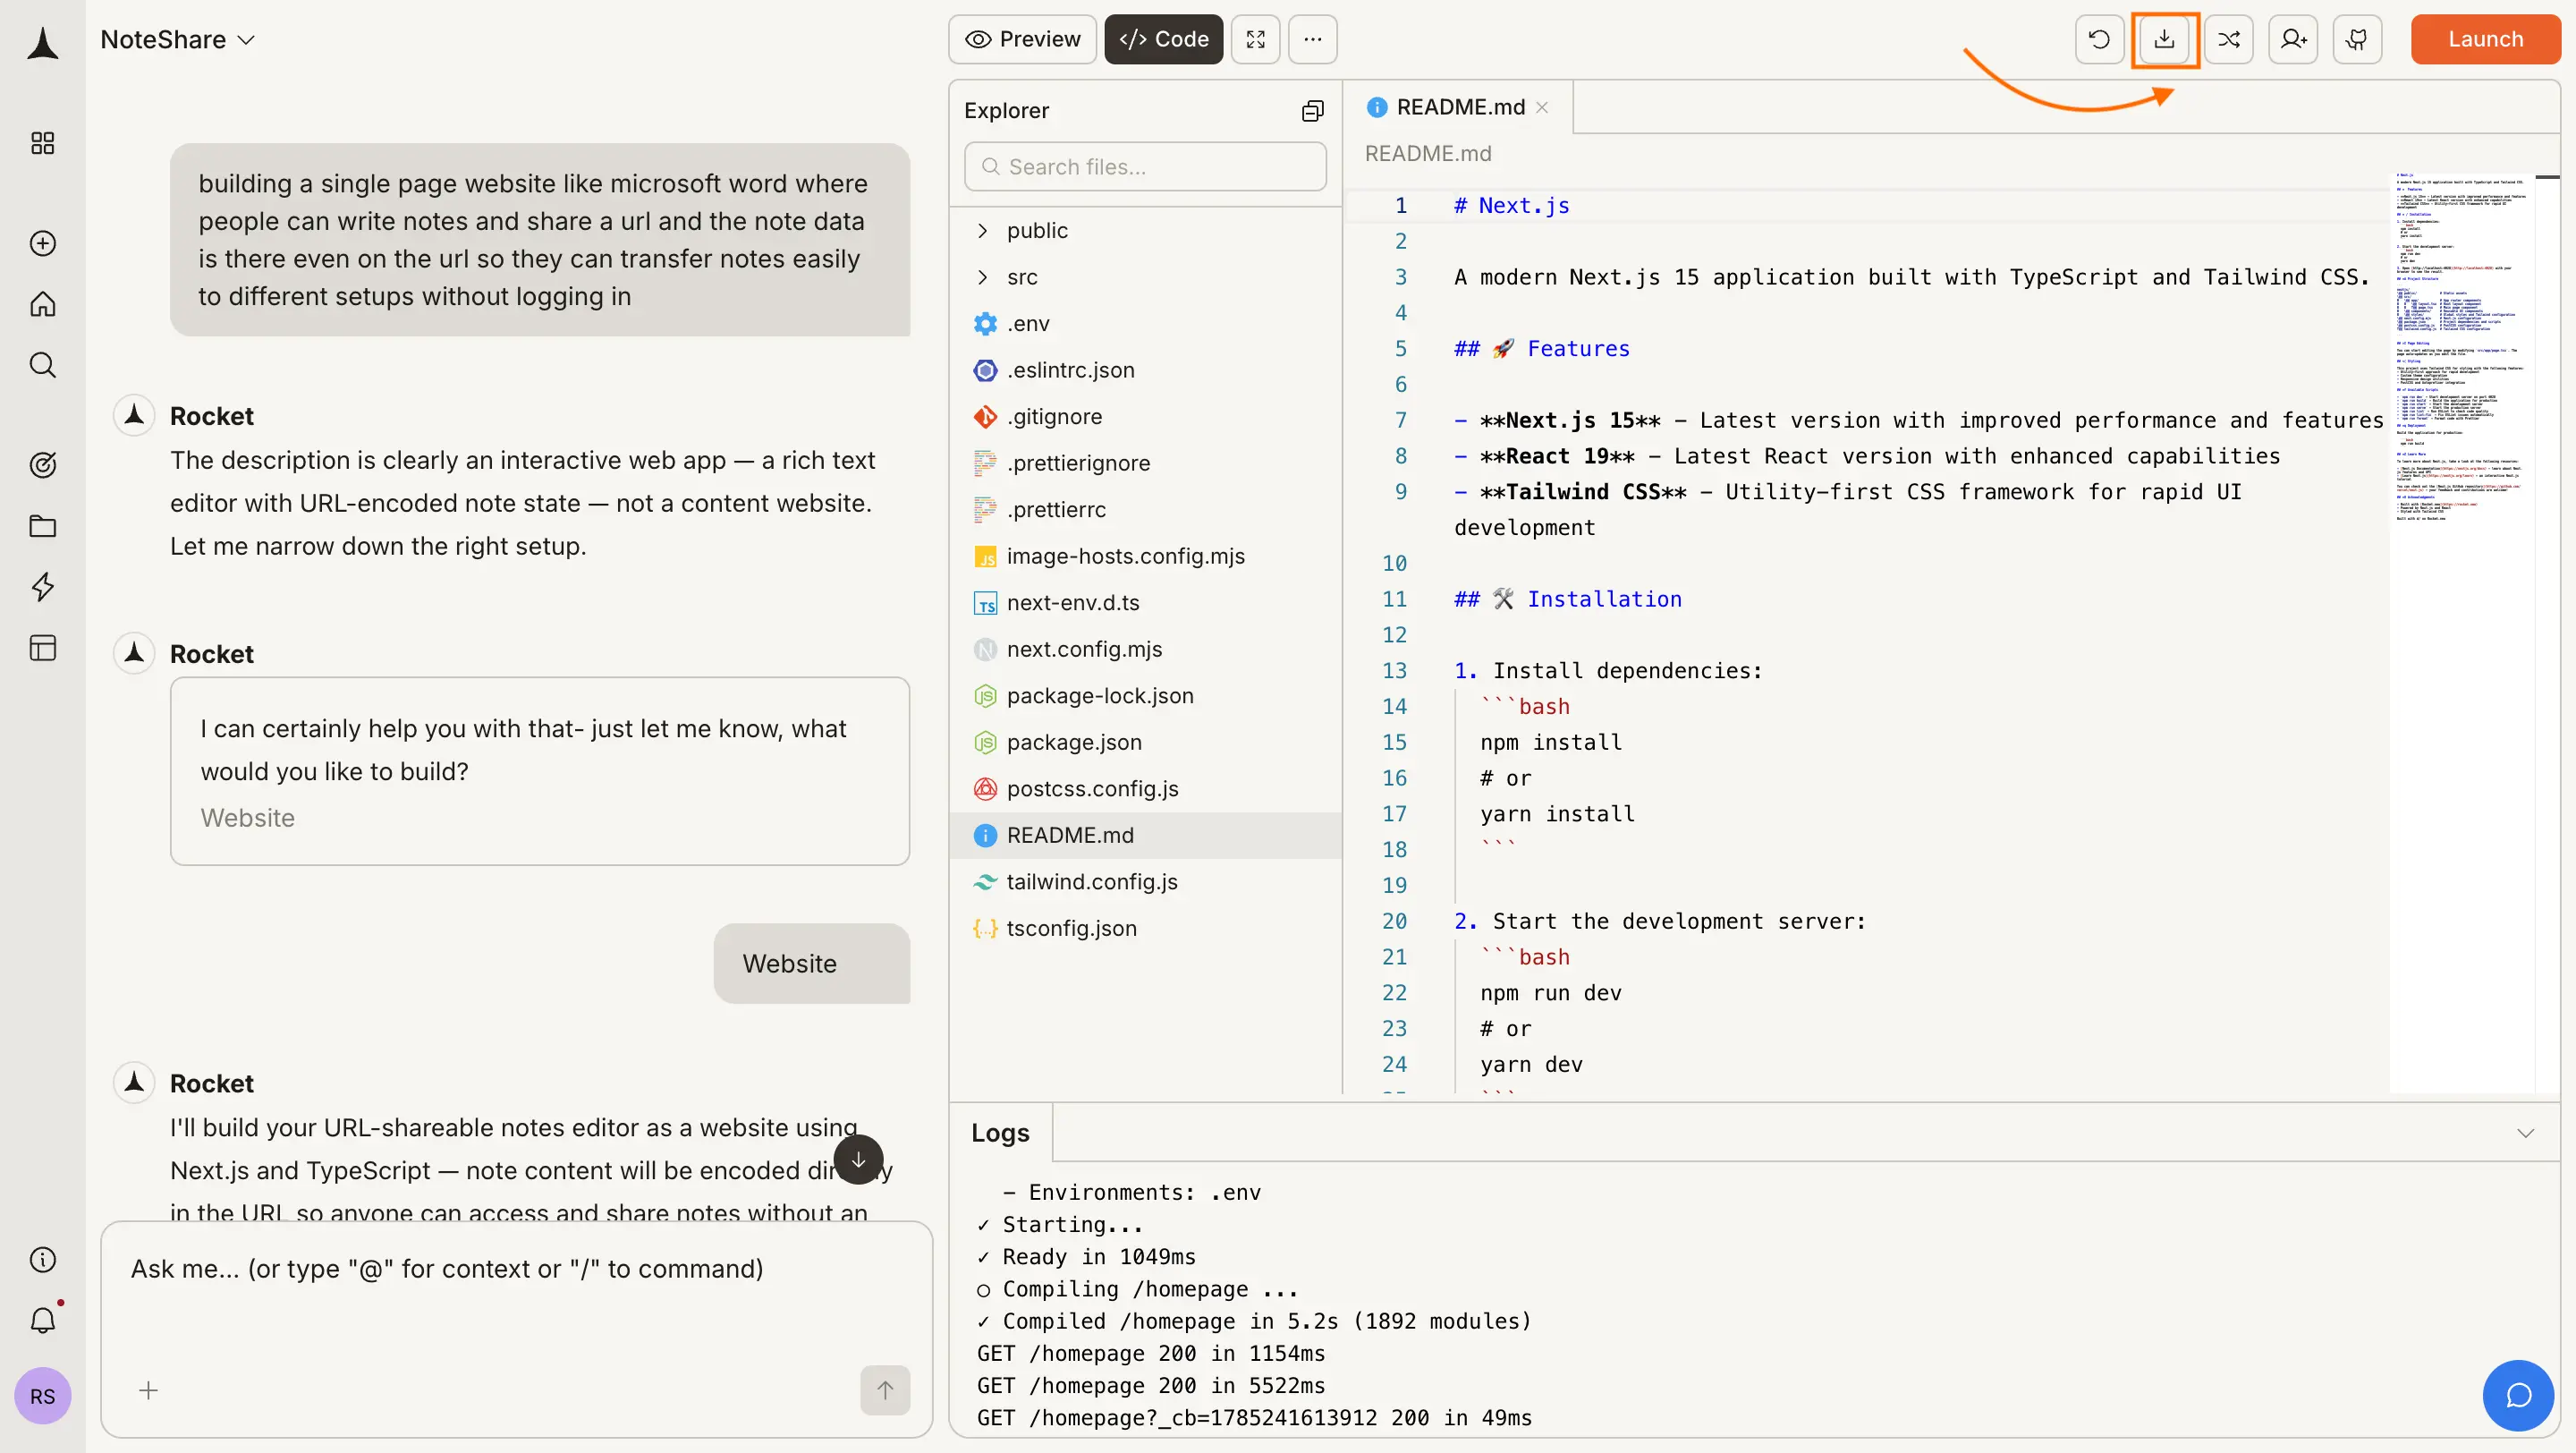
Task: Click the lightning bolt icon
Action: point(43,587)
